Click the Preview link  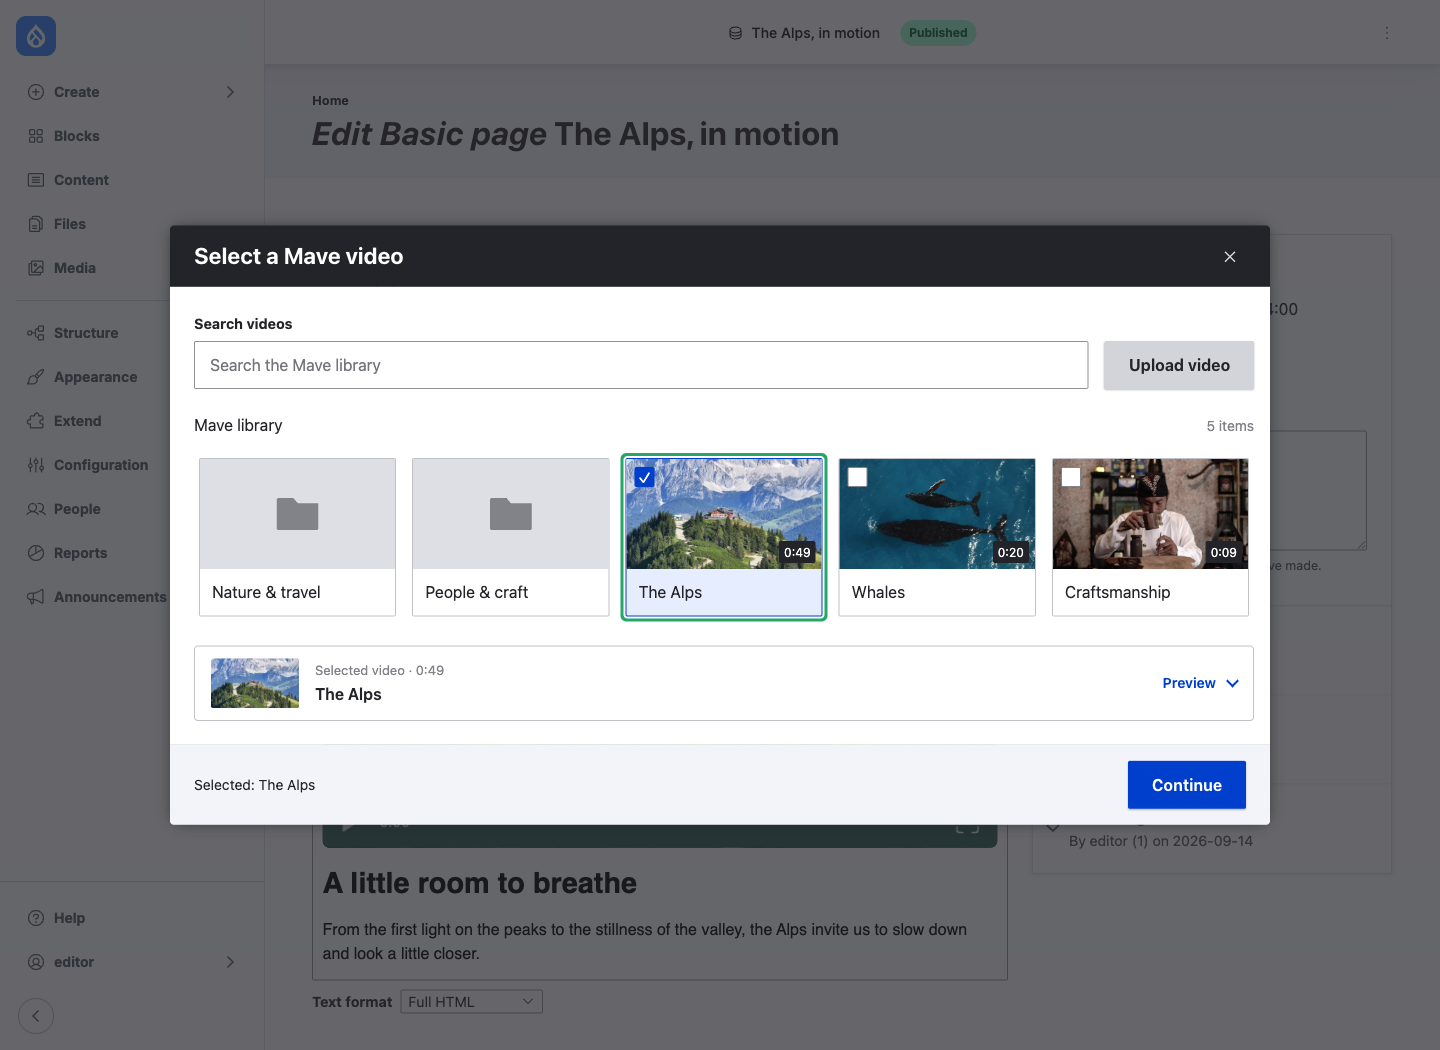click(x=1189, y=683)
